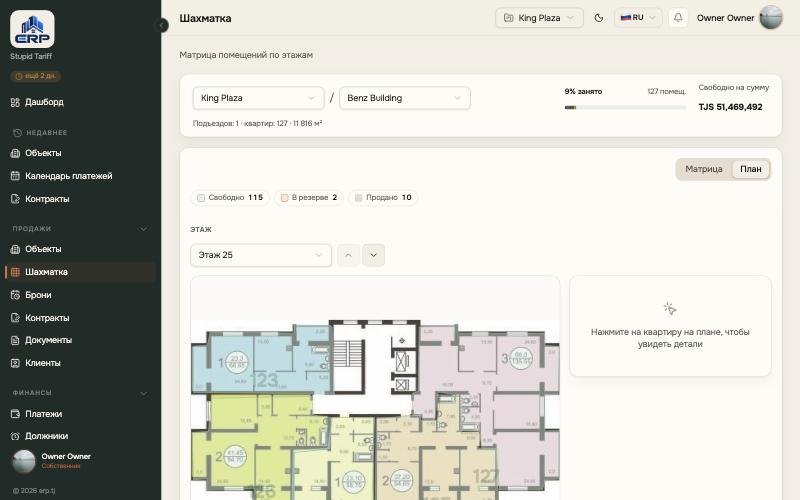Click the Документы file icon
Image resolution: width=800 pixels, height=500 pixels.
coord(15,340)
